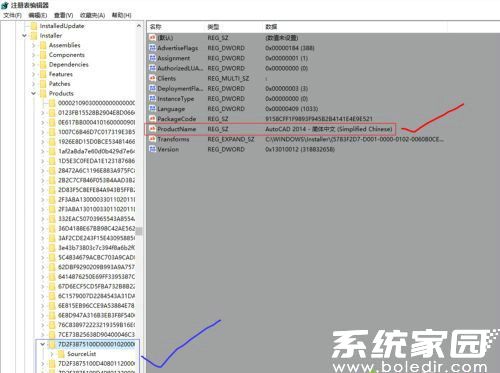Viewport: 500px width, 373px height.
Task: Click the tree pane scrollbar thumb
Action: click(139, 231)
